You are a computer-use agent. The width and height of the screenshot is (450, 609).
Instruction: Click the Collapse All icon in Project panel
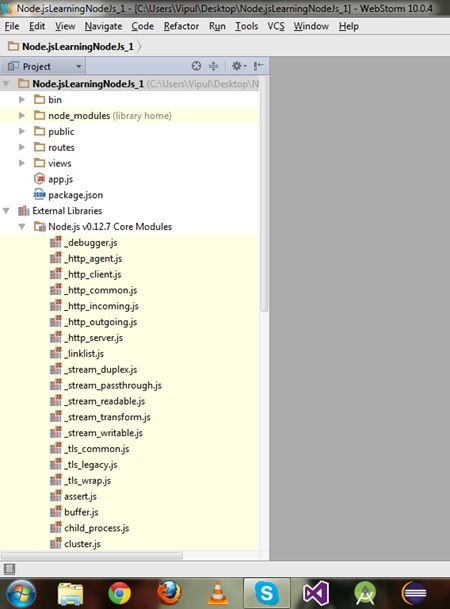(214, 66)
